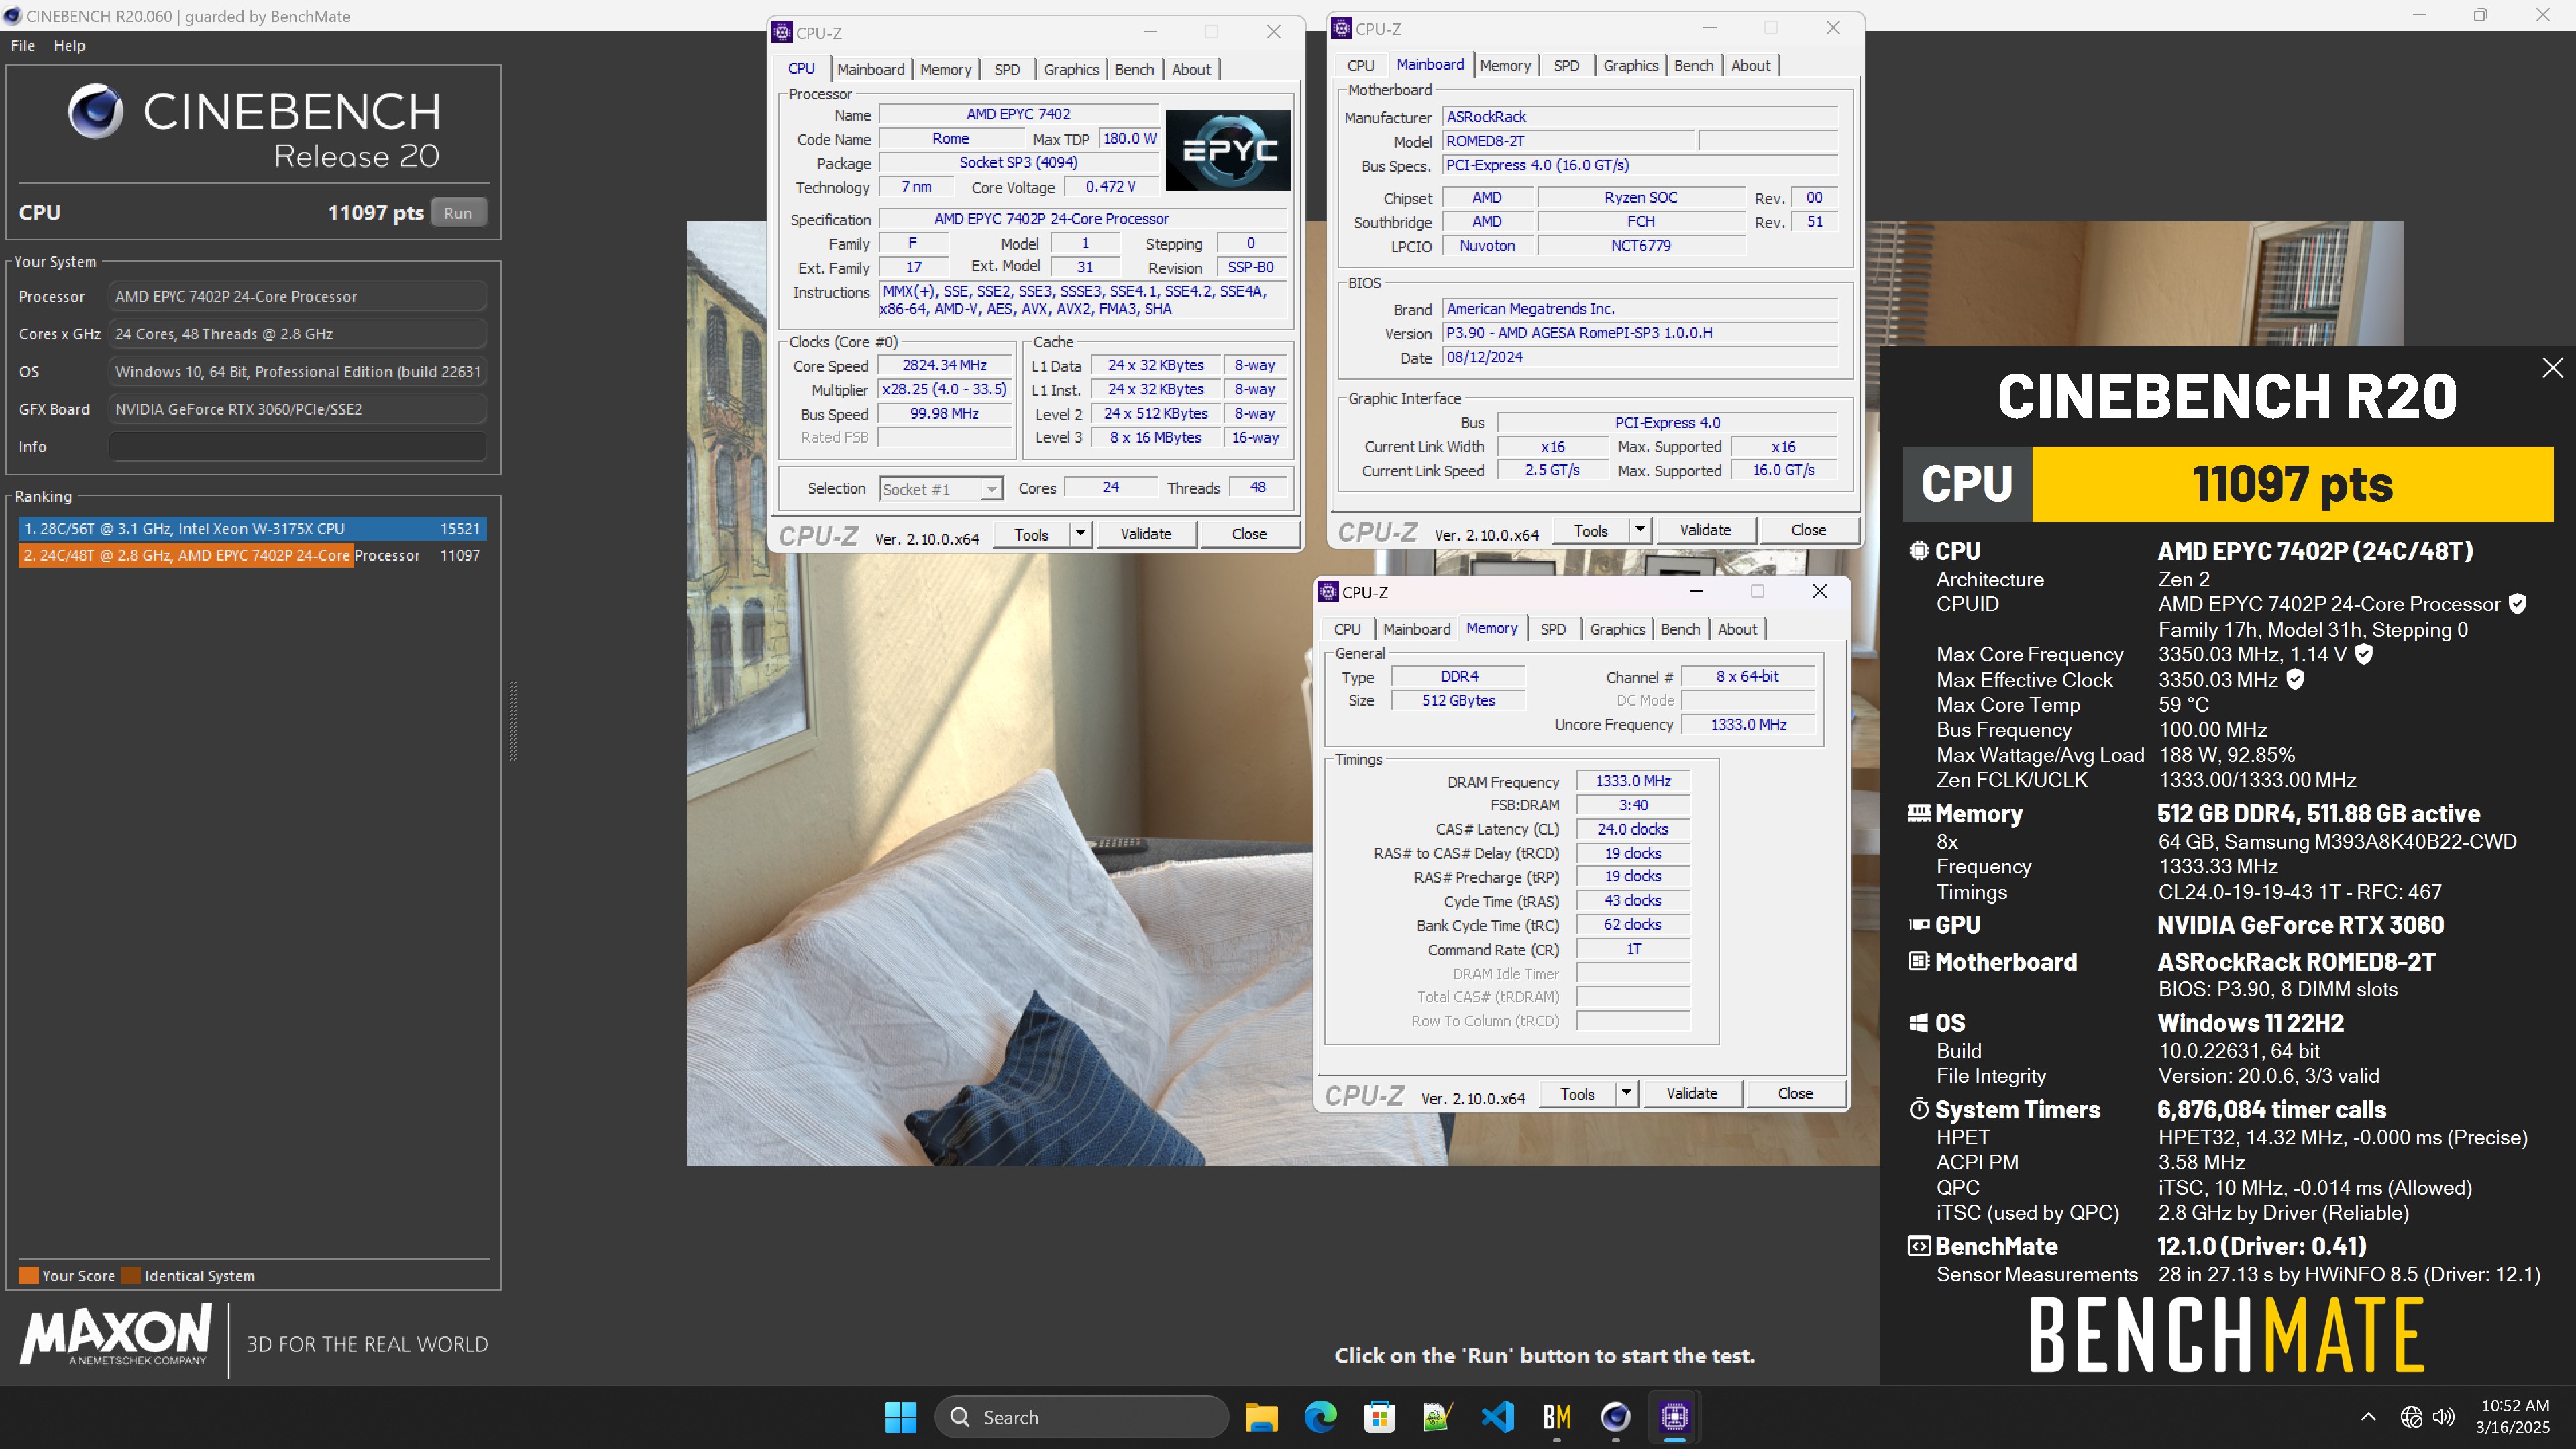Screen dimensions: 2576x1449
Task: Run the Cinebench CPU test
Action: pyautogui.click(x=458, y=213)
